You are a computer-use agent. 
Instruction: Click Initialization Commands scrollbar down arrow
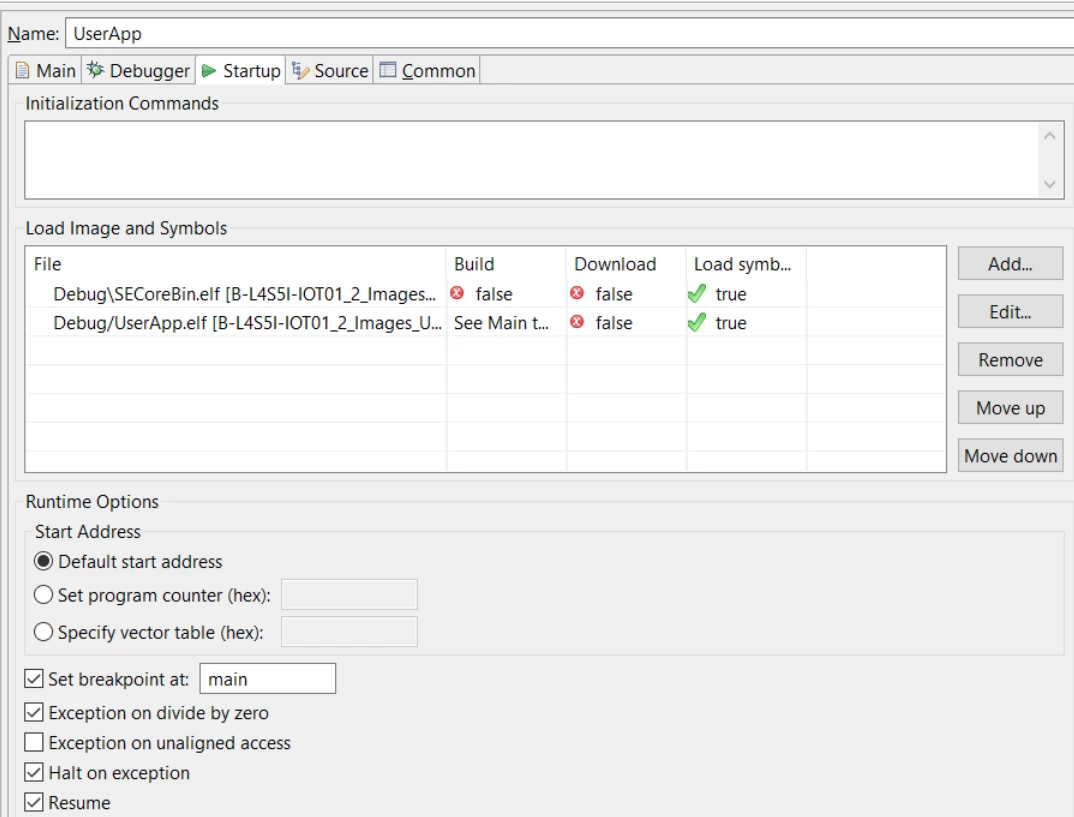[x=1049, y=184]
